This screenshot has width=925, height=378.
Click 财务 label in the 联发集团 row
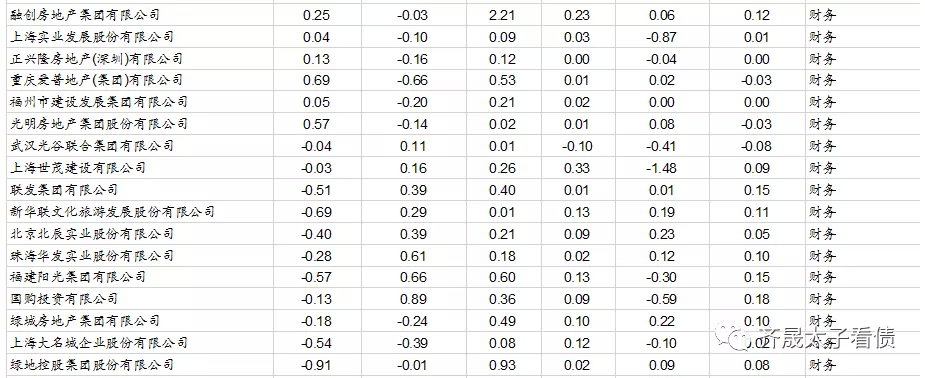tap(822, 190)
